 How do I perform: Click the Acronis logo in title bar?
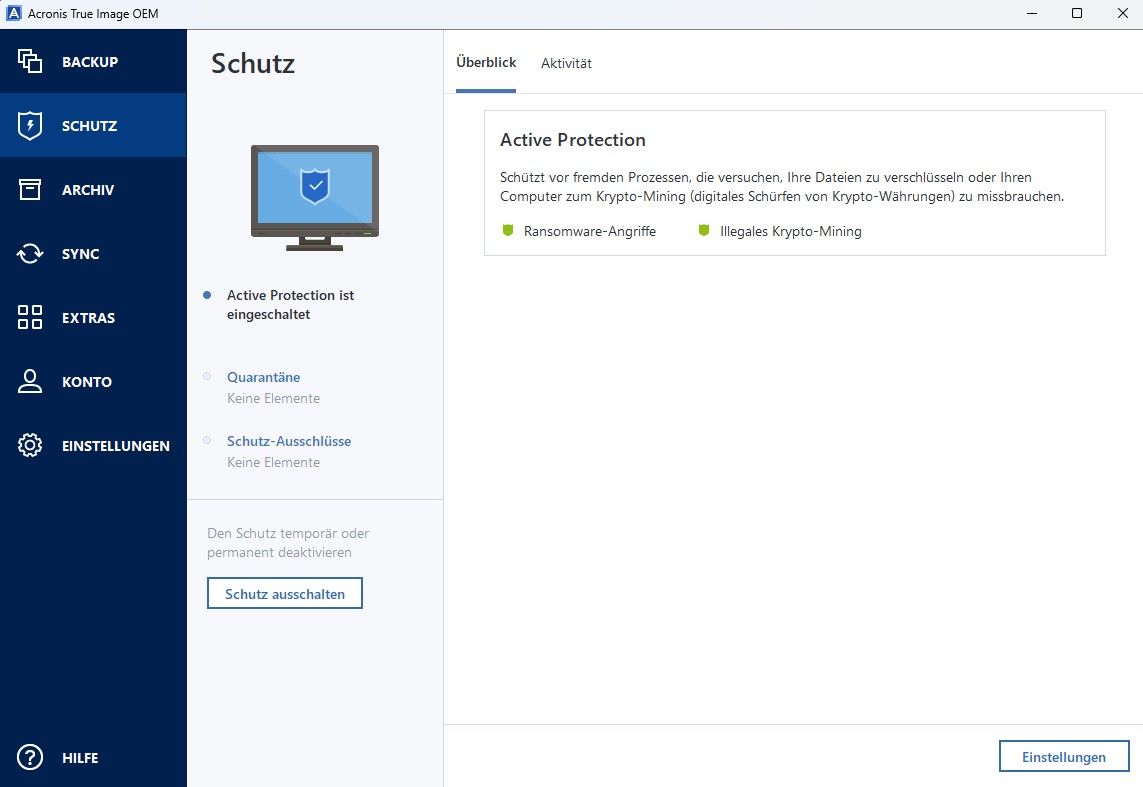14,14
